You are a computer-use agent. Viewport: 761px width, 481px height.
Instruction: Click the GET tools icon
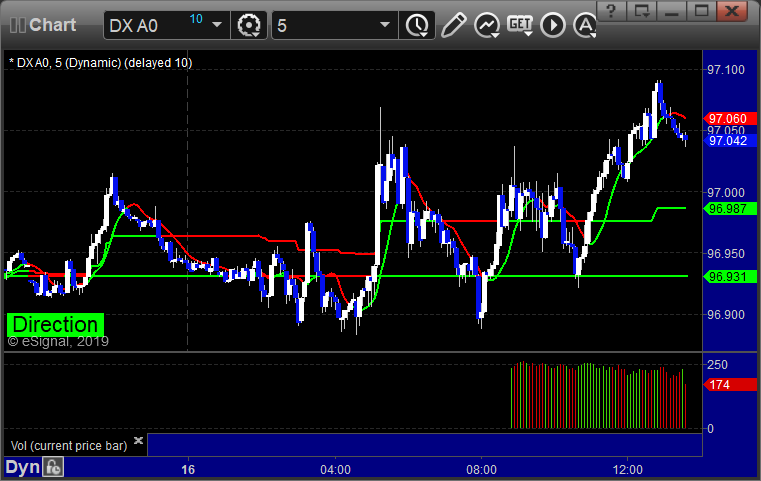click(x=520, y=25)
